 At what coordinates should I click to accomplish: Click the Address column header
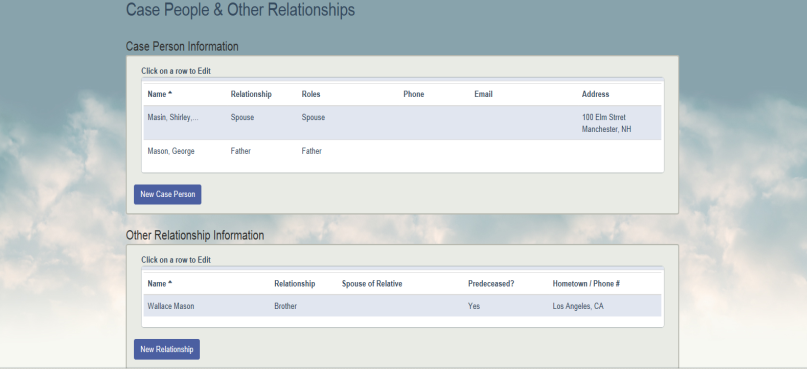595,94
